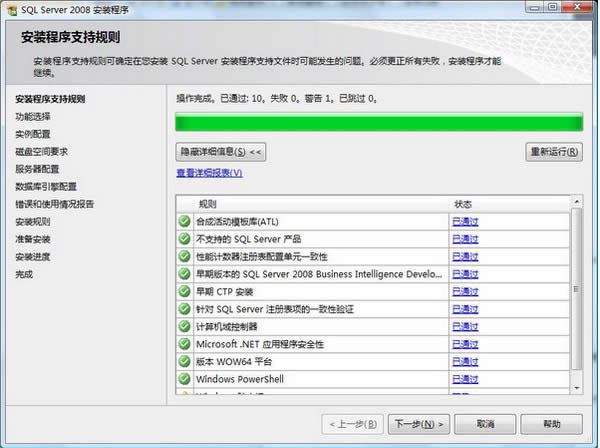Select 完成 step in sidebar
The width and height of the screenshot is (600, 448).
point(24,274)
